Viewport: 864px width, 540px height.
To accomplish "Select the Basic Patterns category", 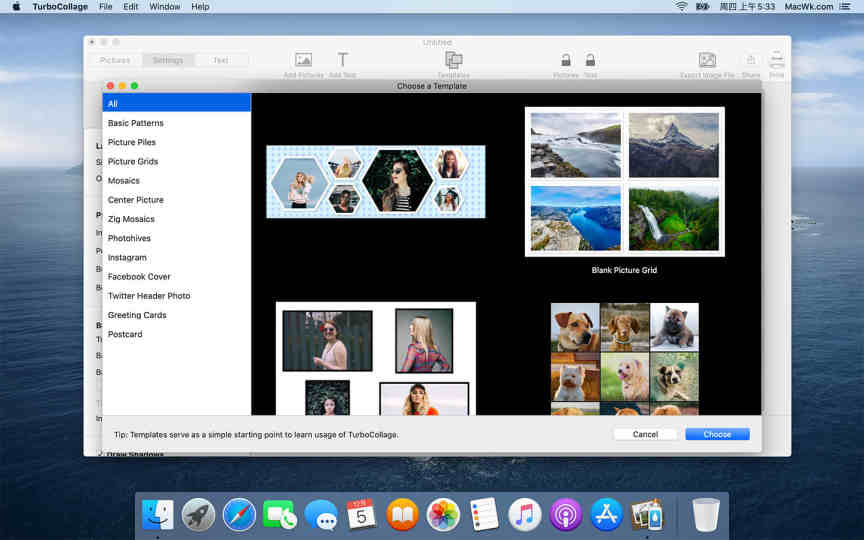I will click(x=176, y=123).
